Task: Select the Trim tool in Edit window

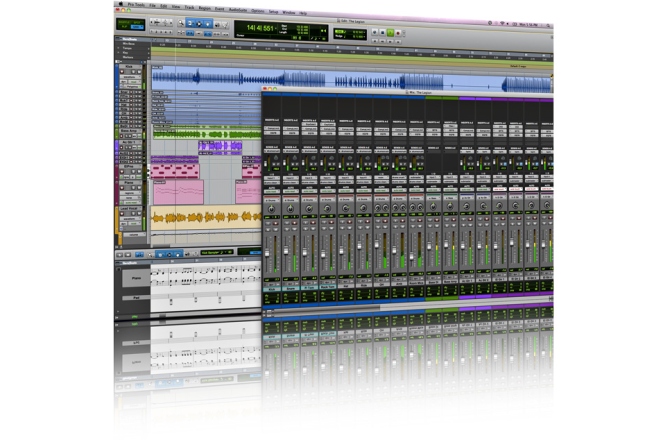Action: click(189, 24)
